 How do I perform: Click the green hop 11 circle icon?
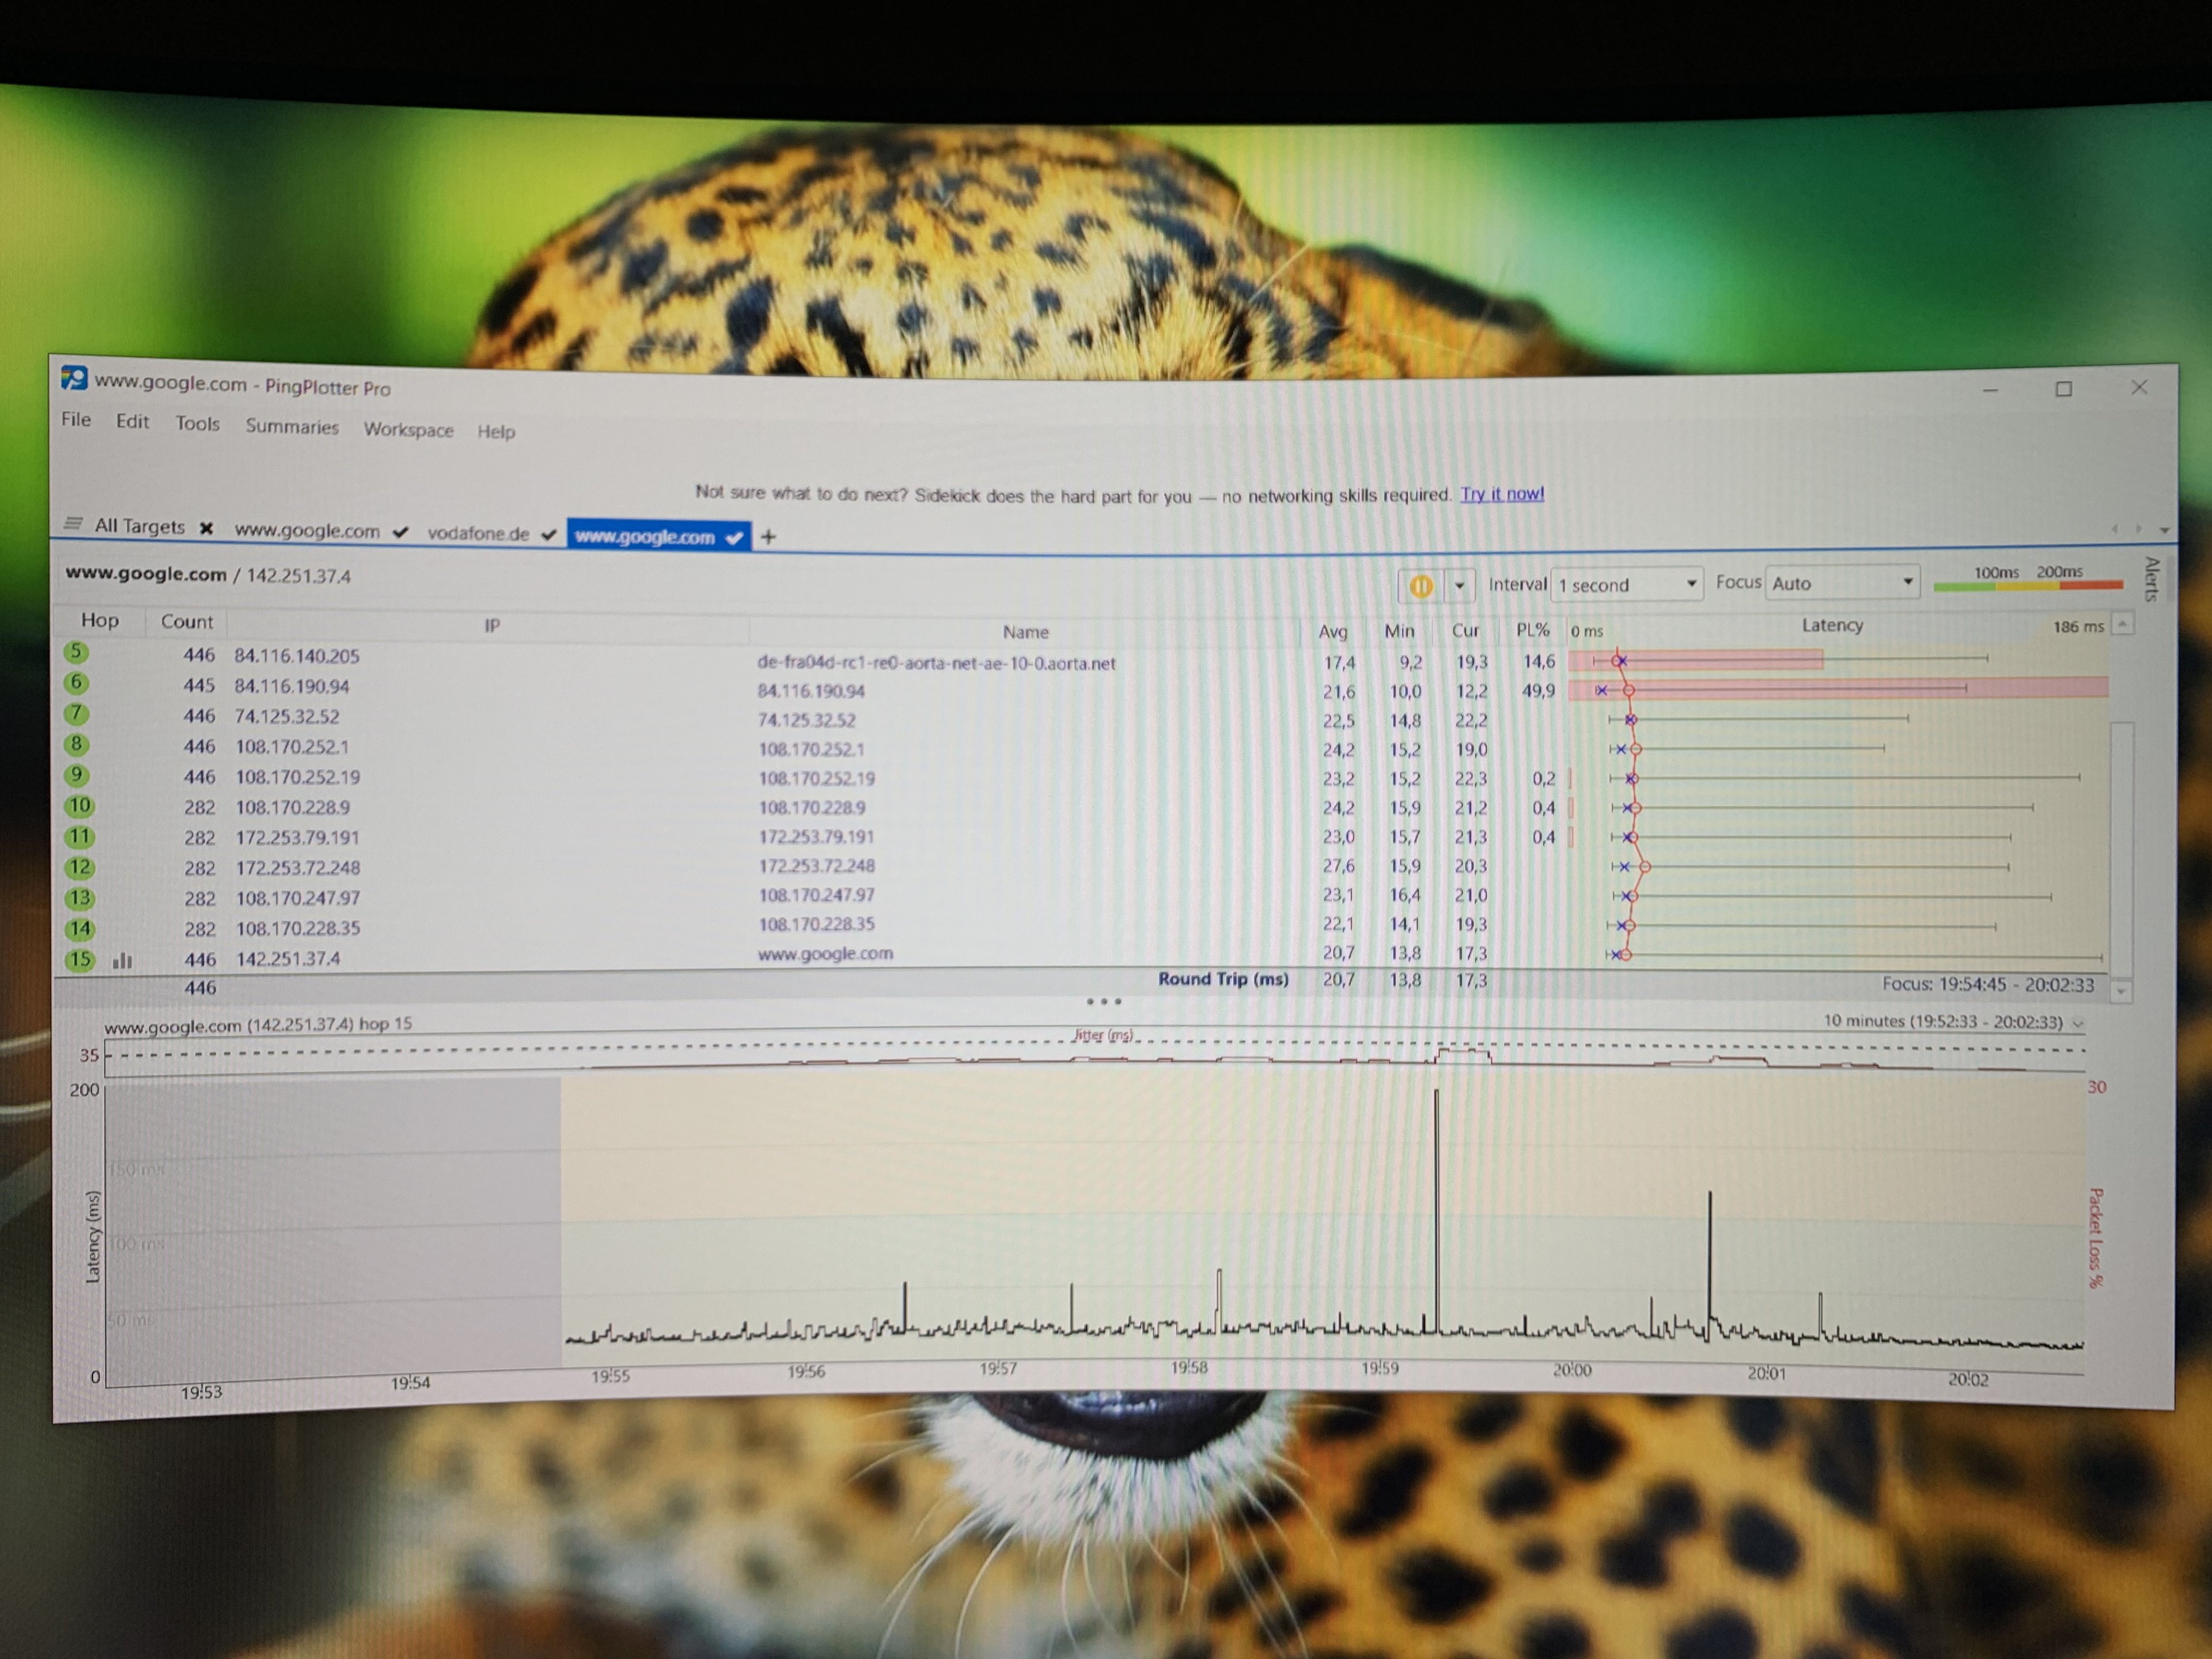click(79, 837)
